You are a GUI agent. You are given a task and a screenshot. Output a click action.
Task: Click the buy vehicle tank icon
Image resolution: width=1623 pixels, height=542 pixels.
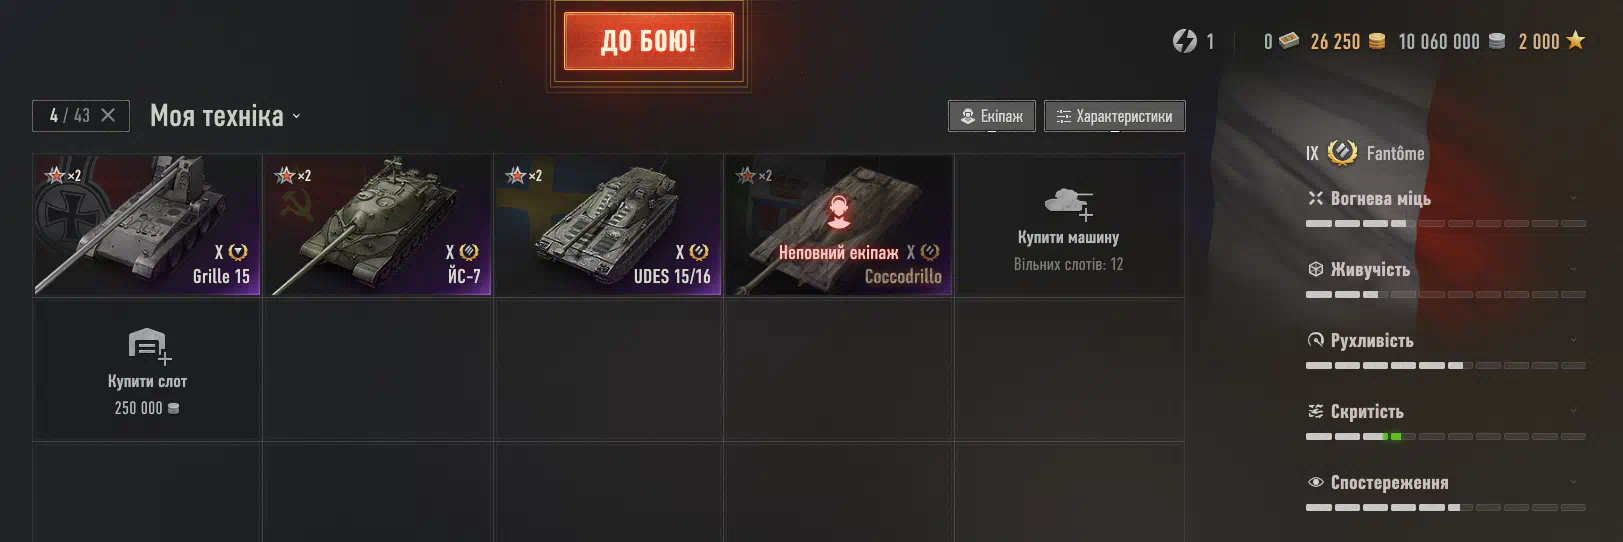point(1069,203)
